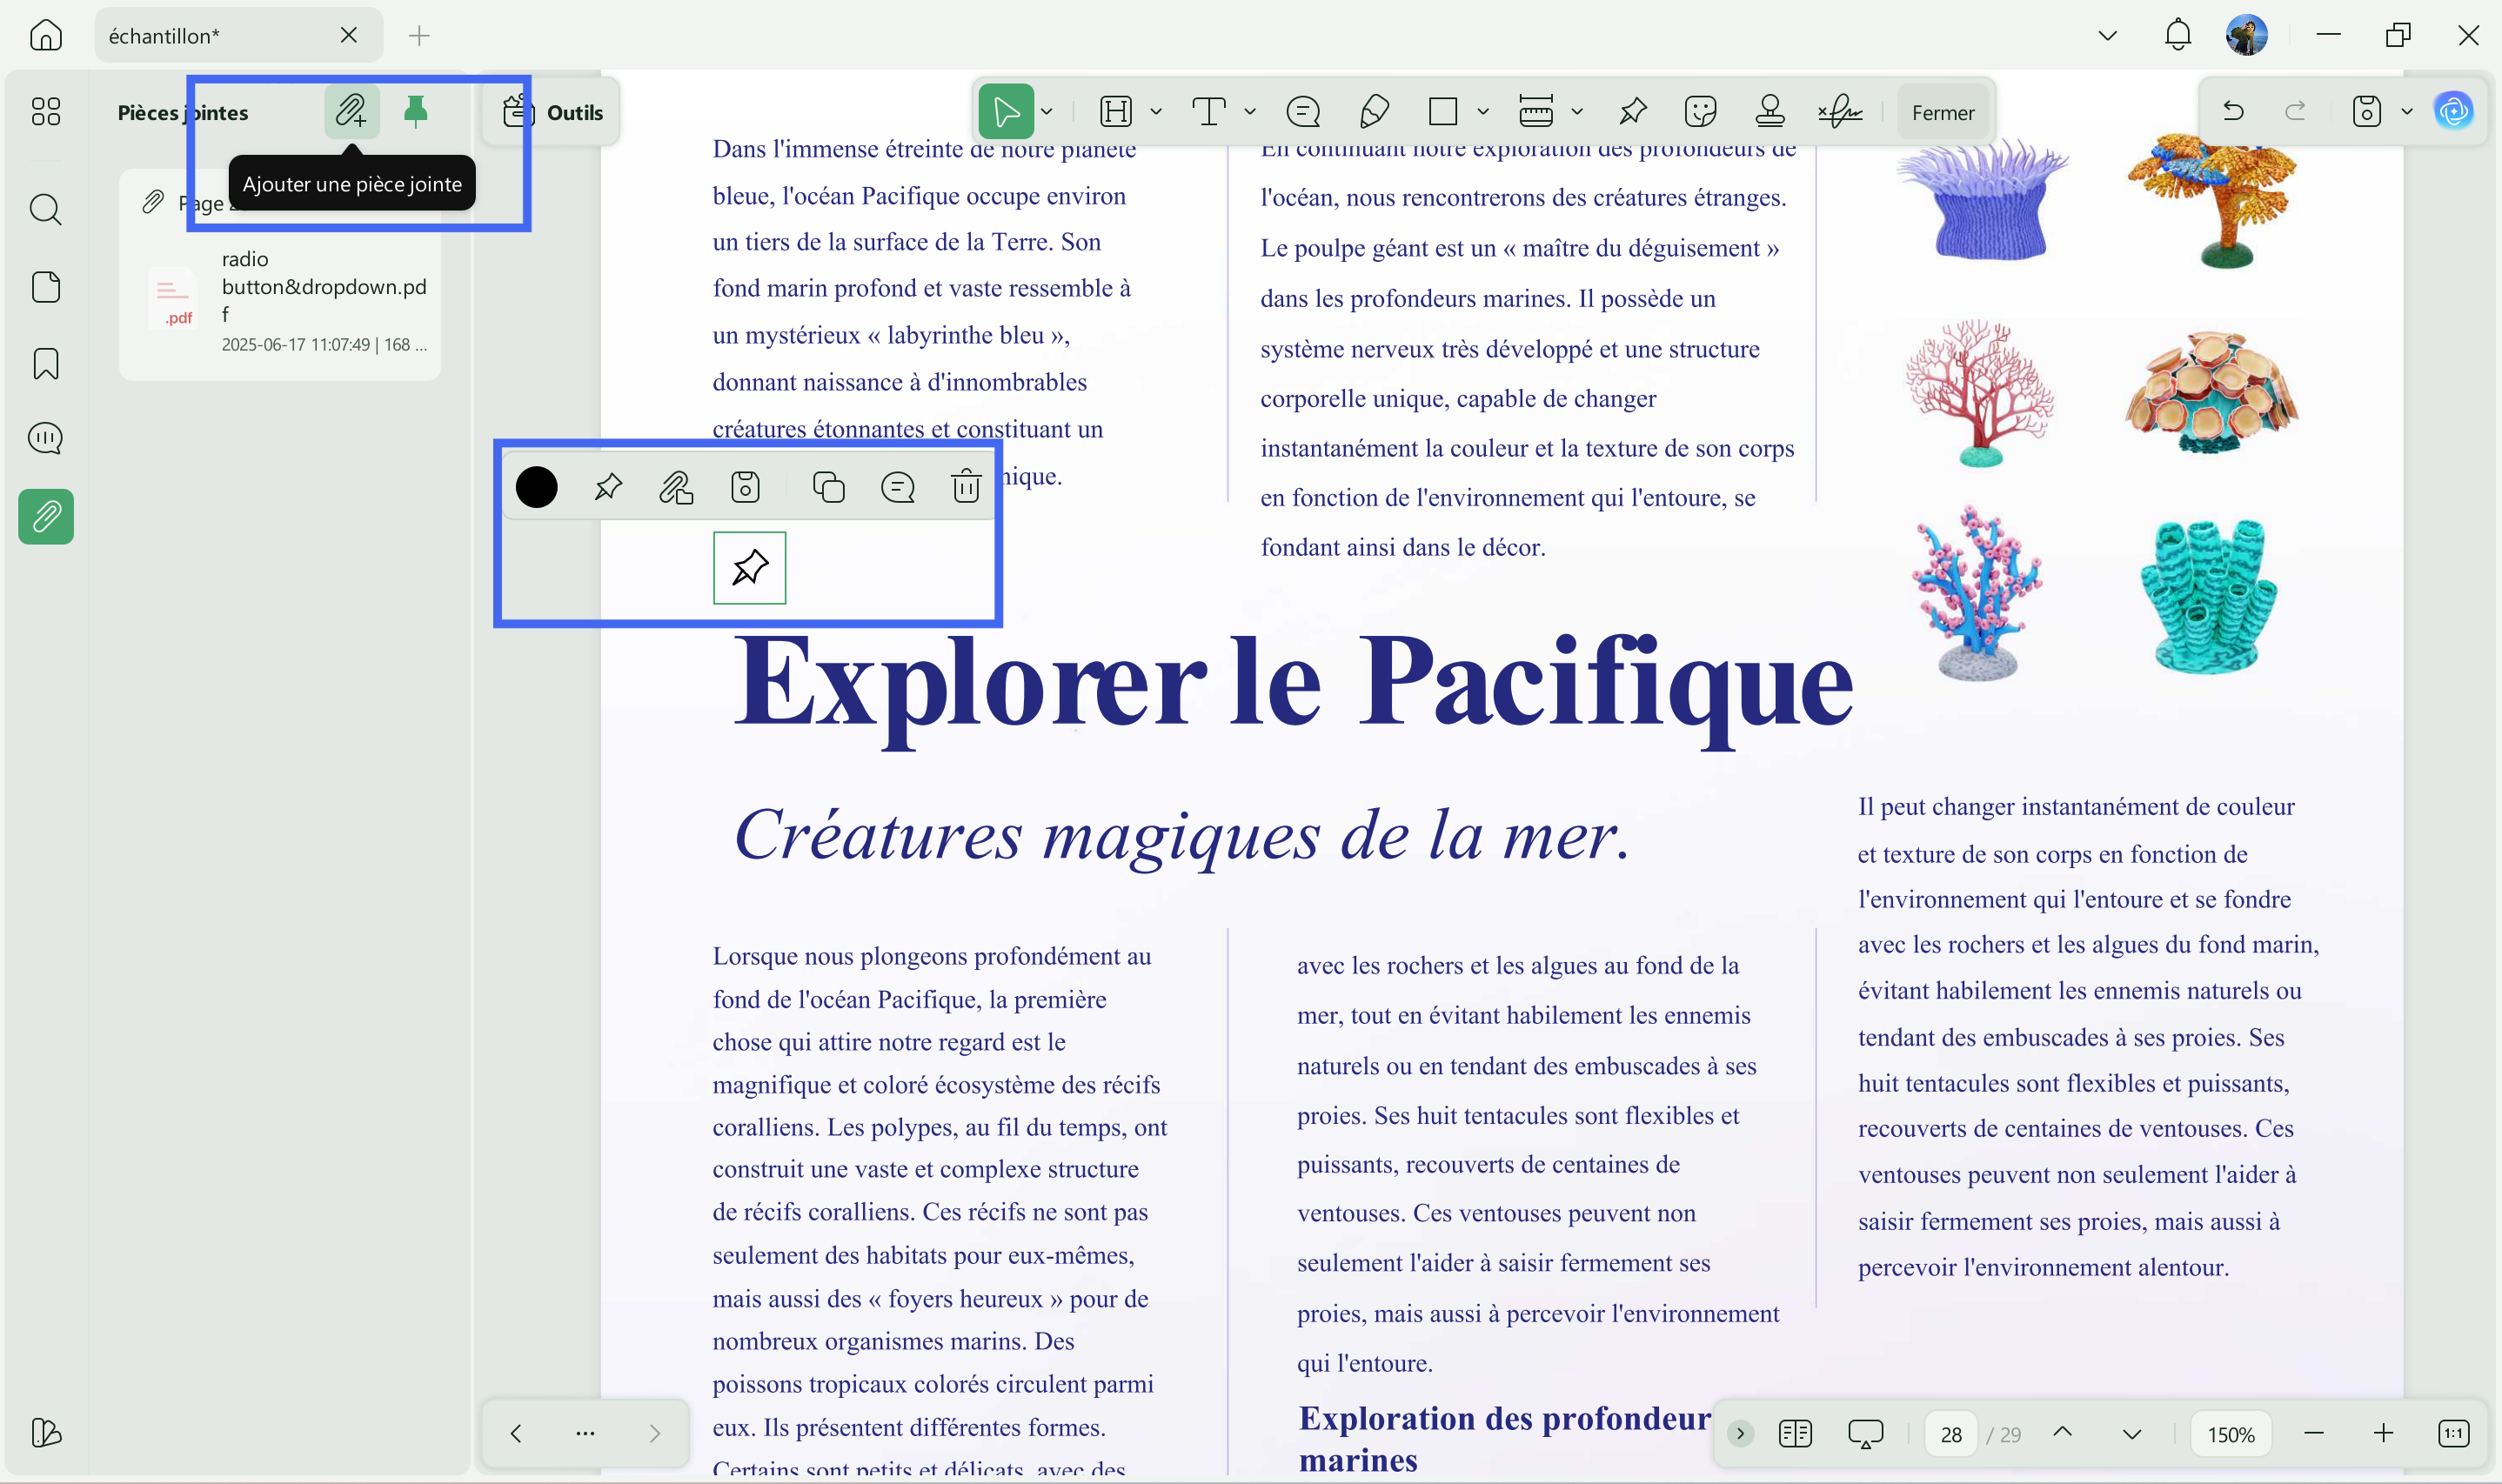
Task: Select the highlight text tool
Action: pyautogui.click(x=1116, y=112)
